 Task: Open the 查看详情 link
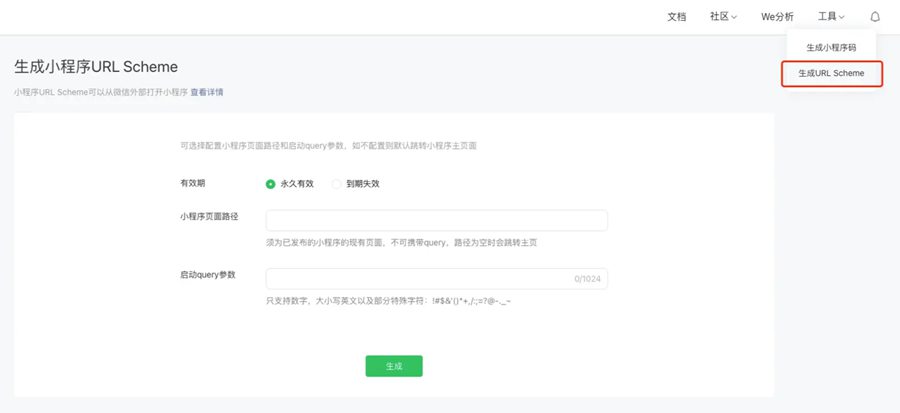(x=207, y=92)
